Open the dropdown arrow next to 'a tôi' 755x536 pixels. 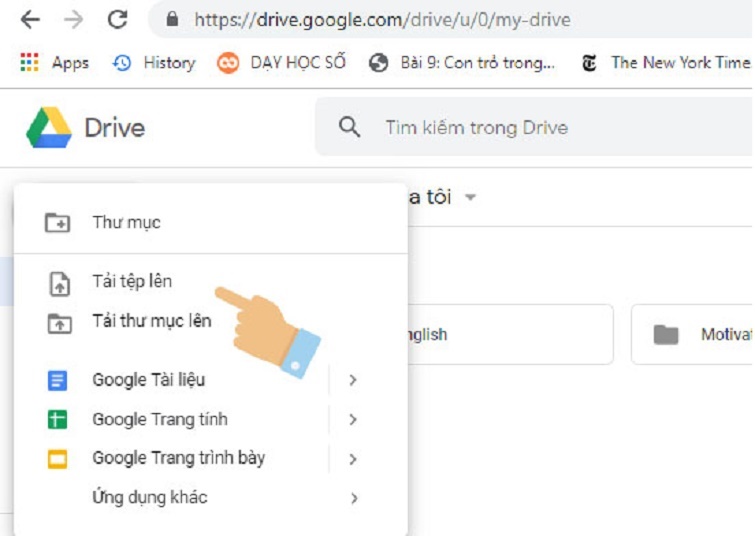[470, 197]
